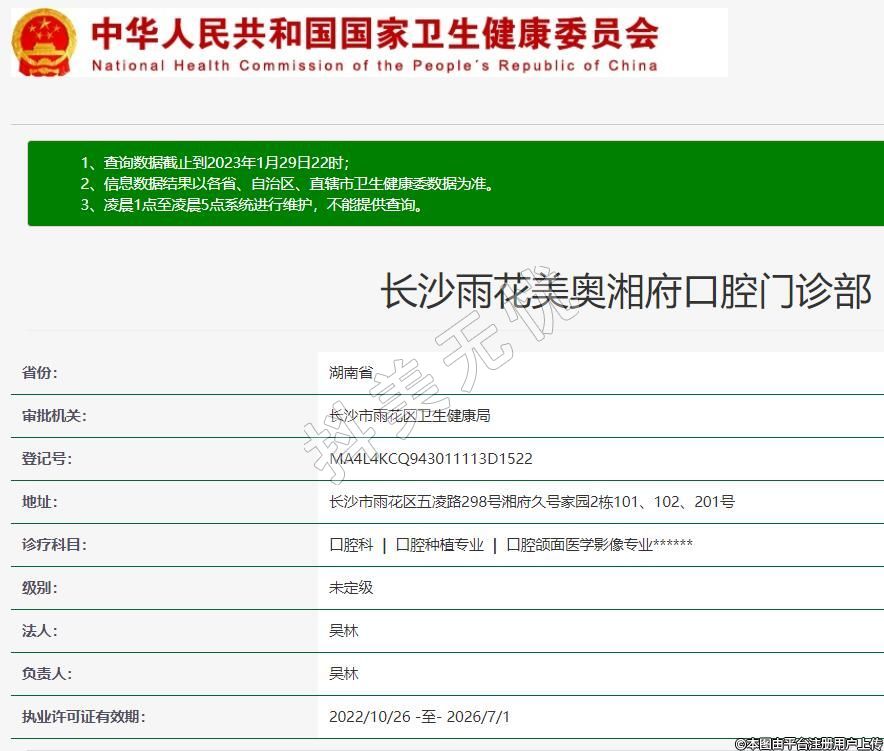Click the license validity dates 2022/10/26 to 2026/7/1
The height and width of the screenshot is (751, 884).
pyautogui.click(x=419, y=717)
